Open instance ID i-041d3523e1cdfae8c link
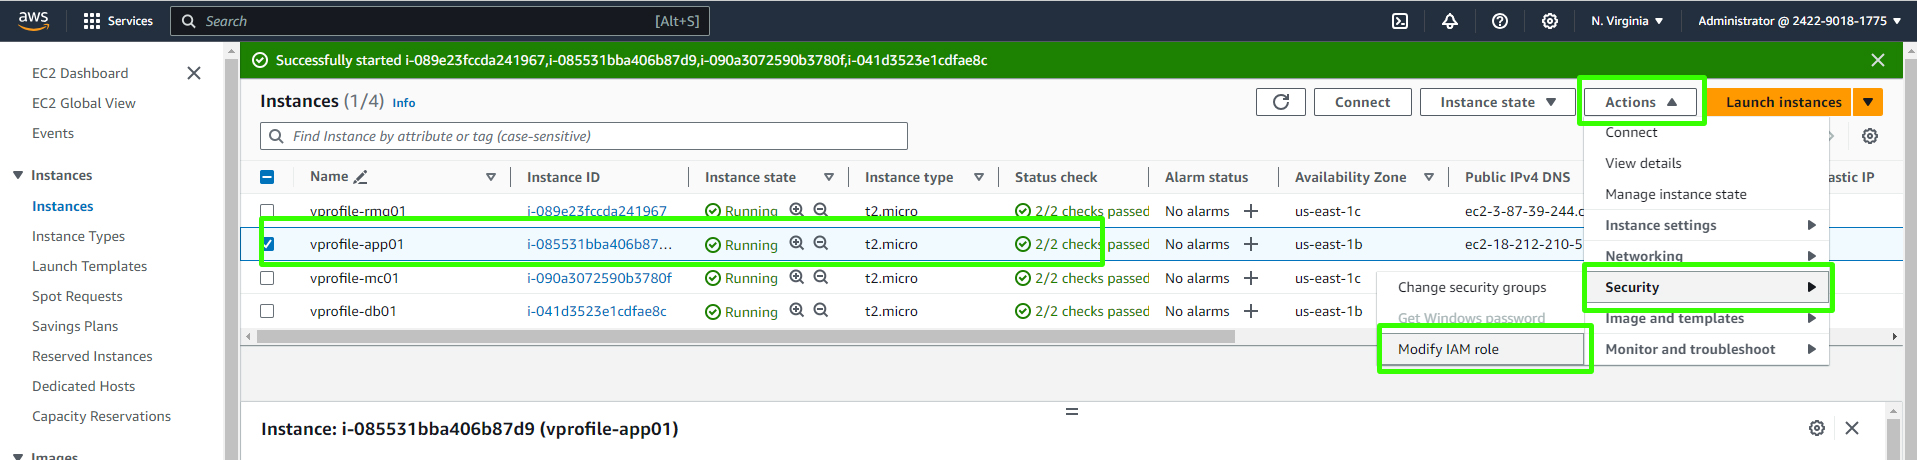The image size is (1917, 460). (x=596, y=311)
